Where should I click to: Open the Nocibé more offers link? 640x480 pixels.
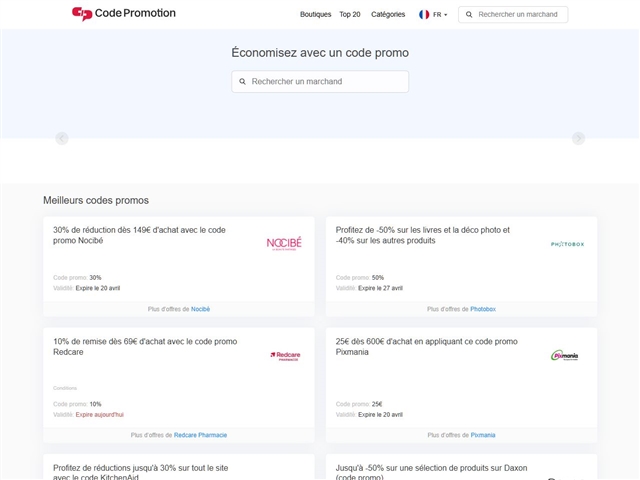pyautogui.click(x=200, y=309)
